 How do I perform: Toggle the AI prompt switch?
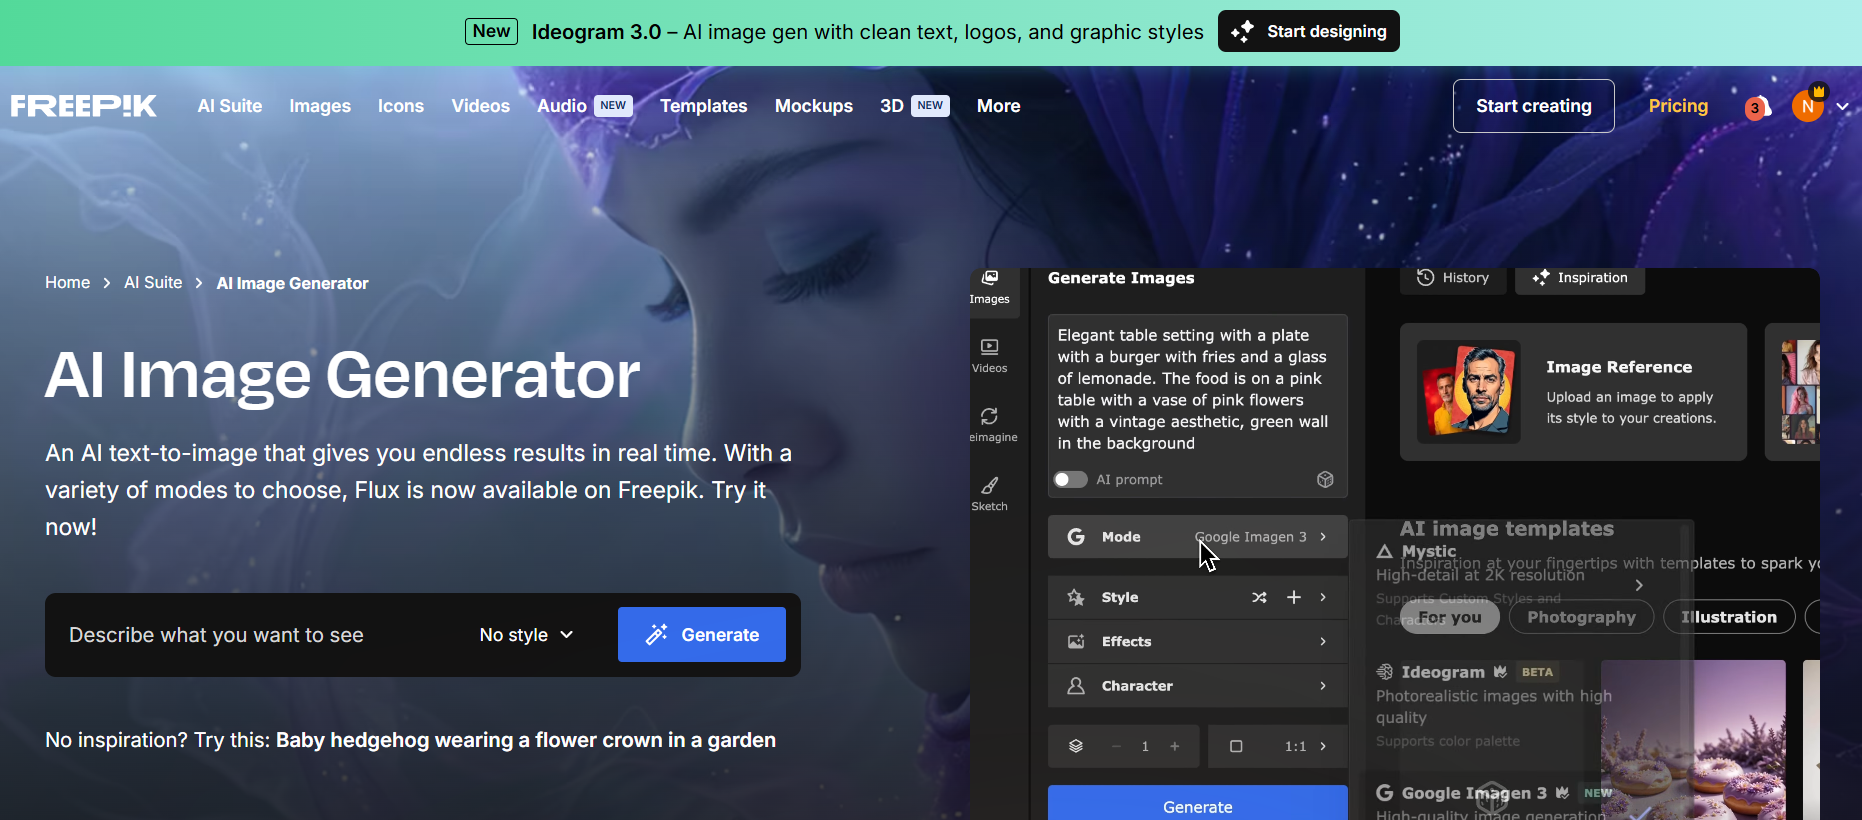(x=1070, y=479)
